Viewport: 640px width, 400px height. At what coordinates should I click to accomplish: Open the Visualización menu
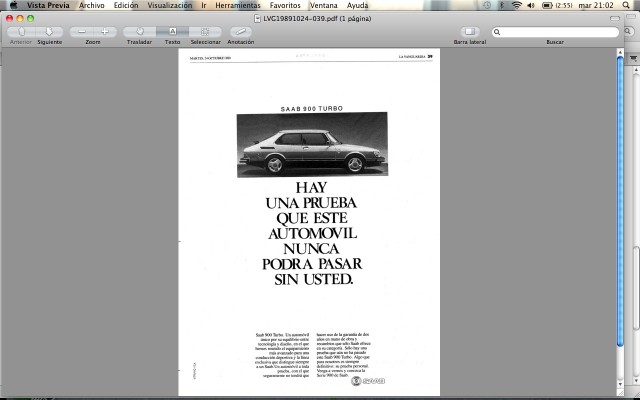pyautogui.click(x=169, y=5)
